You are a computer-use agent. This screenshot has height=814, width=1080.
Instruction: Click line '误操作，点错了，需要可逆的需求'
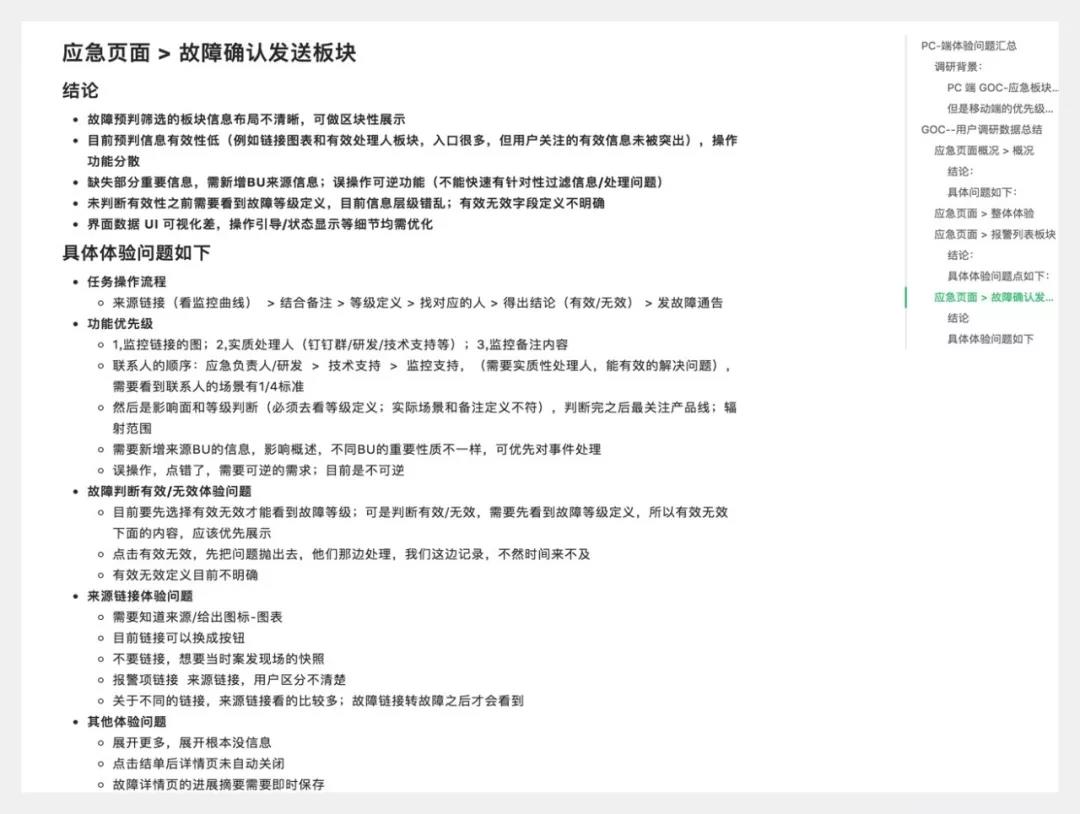coord(258,470)
